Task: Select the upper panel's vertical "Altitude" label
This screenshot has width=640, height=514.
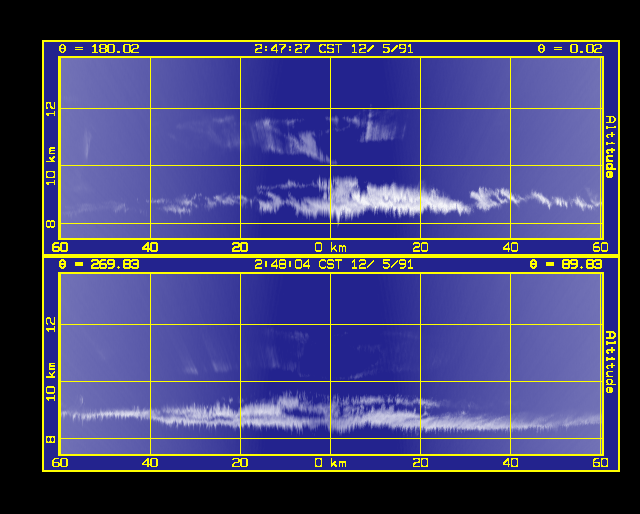Action: click(611, 147)
